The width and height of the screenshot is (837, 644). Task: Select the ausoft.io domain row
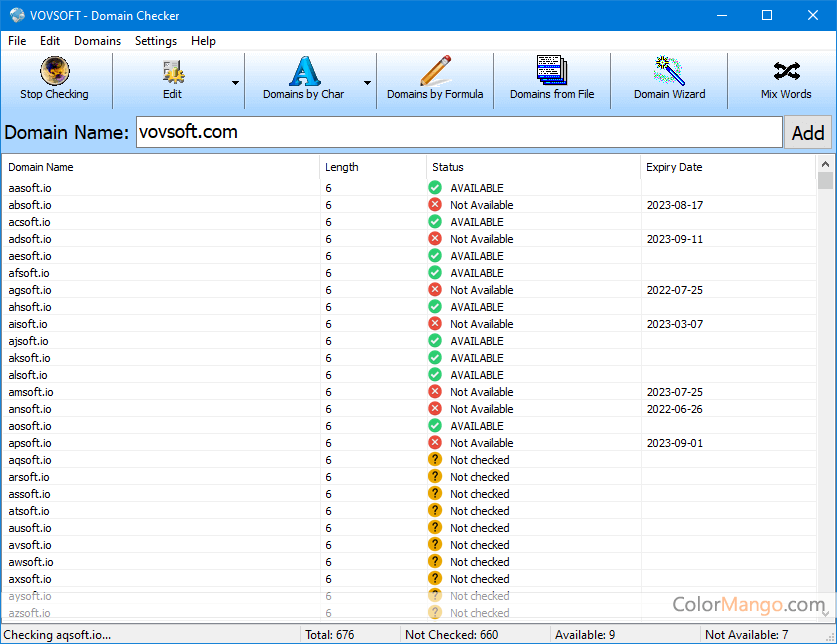click(x=409, y=528)
